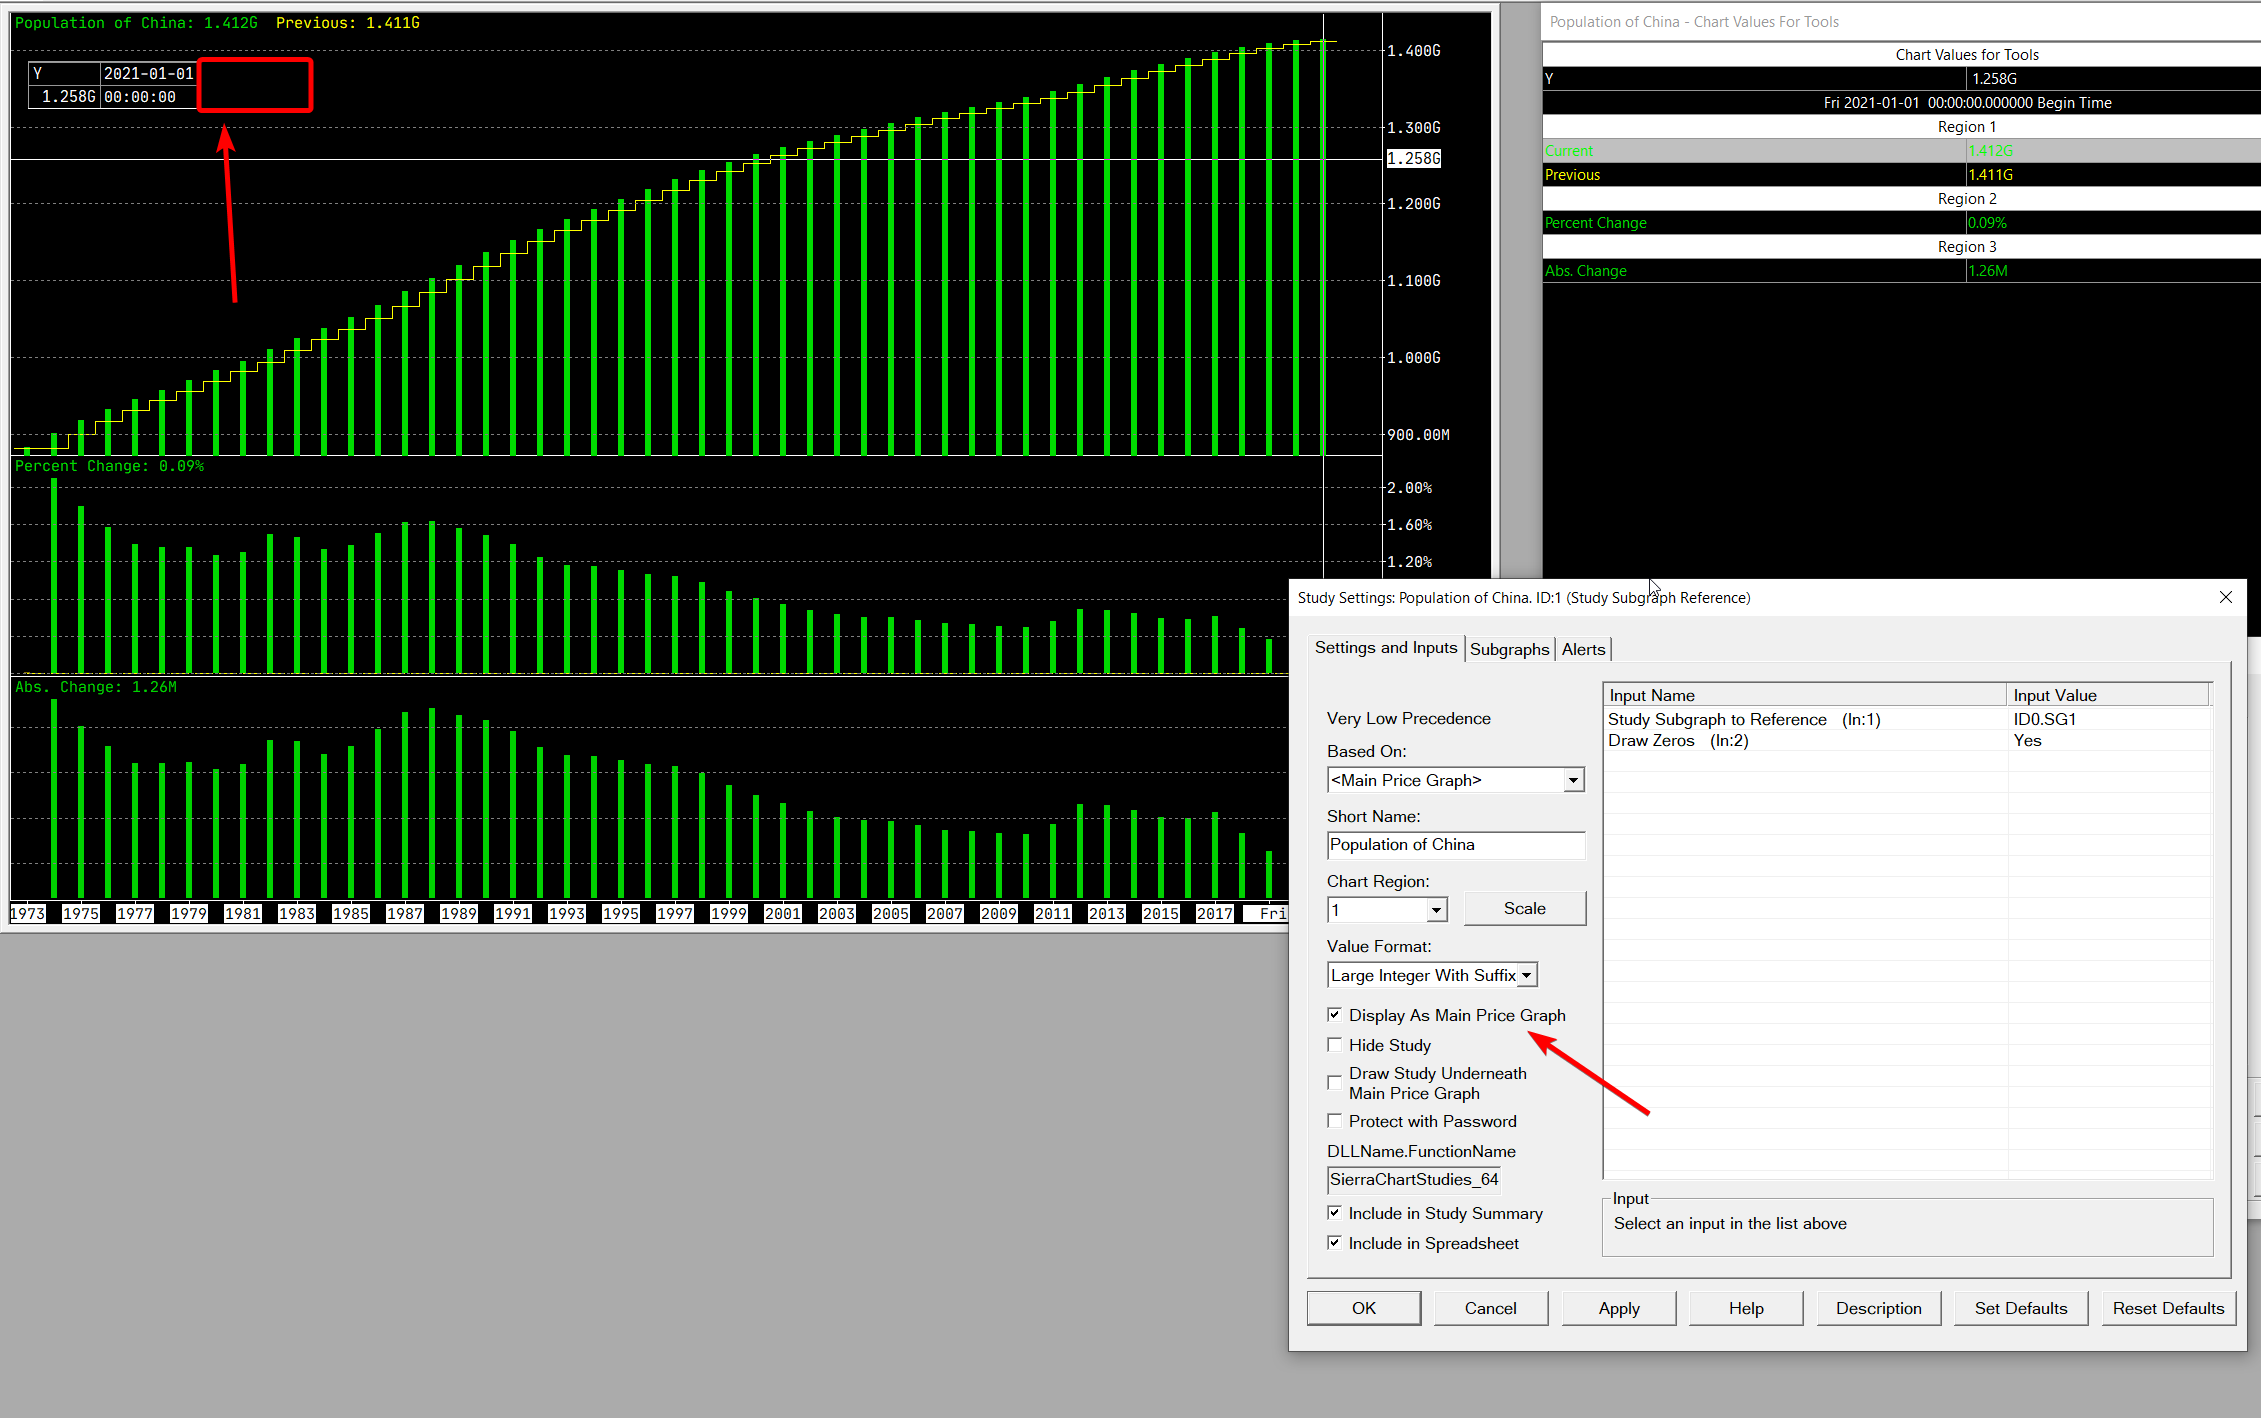Viewport: 2261px width, 1418px height.
Task: Enable Protect with Password option
Action: point(1334,1121)
